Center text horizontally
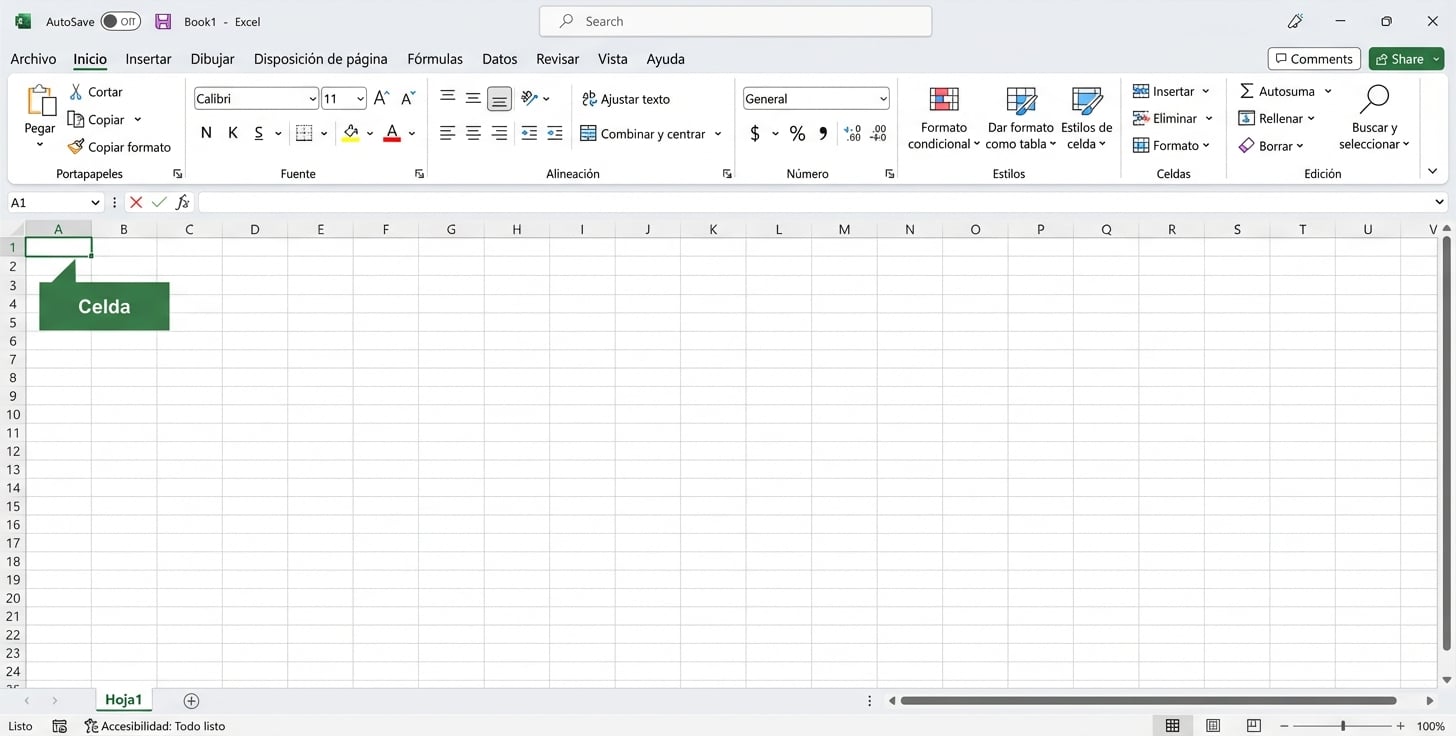Image resolution: width=1456 pixels, height=736 pixels. point(473,133)
